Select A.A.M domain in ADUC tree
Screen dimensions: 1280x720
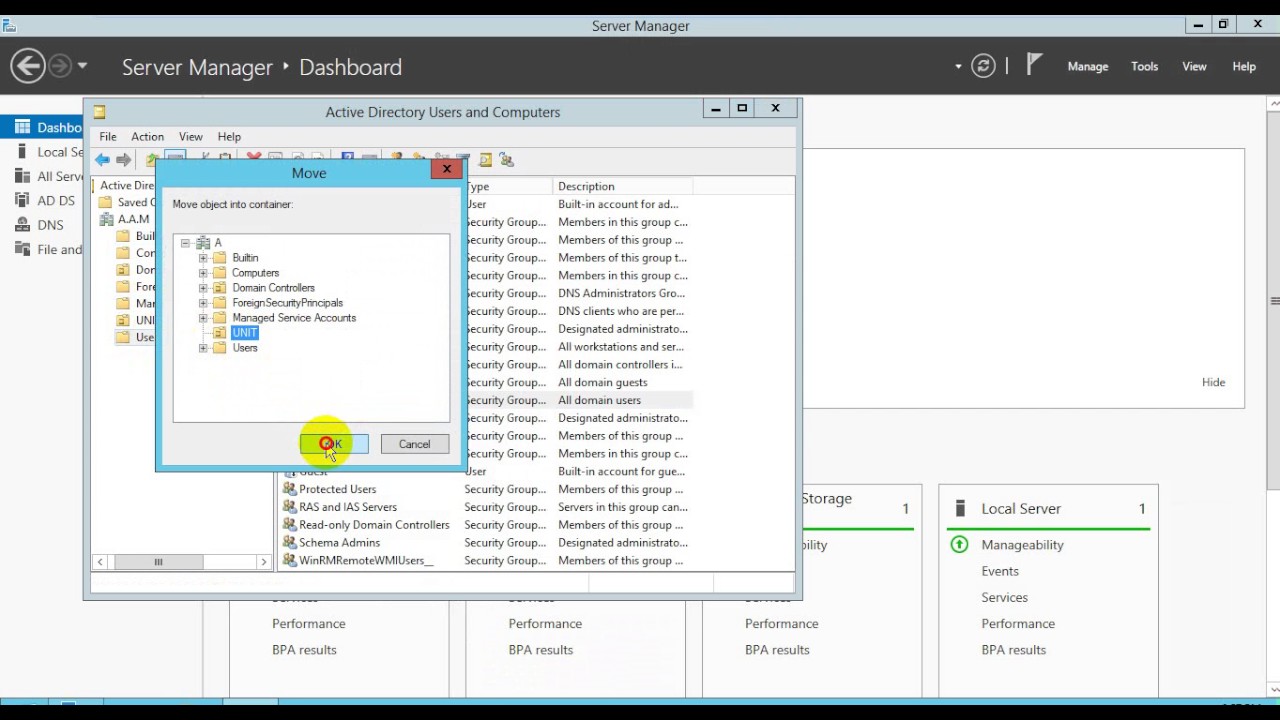point(133,219)
